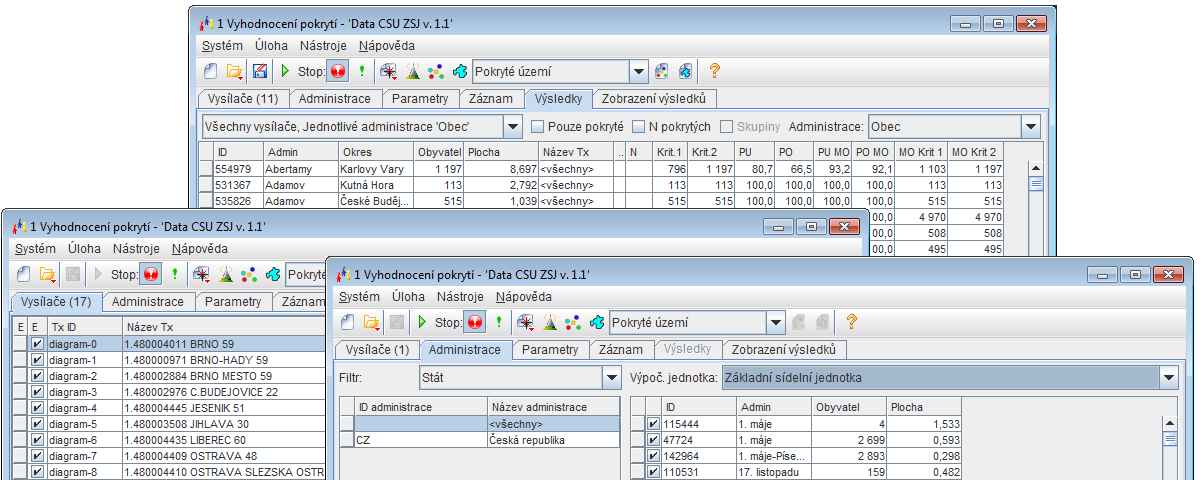This screenshot has width=1200, height=480.
Task: Click the orange help question mark in the top window
Action: (714, 72)
